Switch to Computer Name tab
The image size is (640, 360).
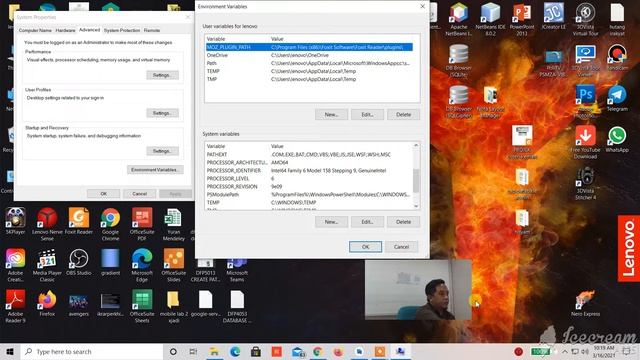35,30
